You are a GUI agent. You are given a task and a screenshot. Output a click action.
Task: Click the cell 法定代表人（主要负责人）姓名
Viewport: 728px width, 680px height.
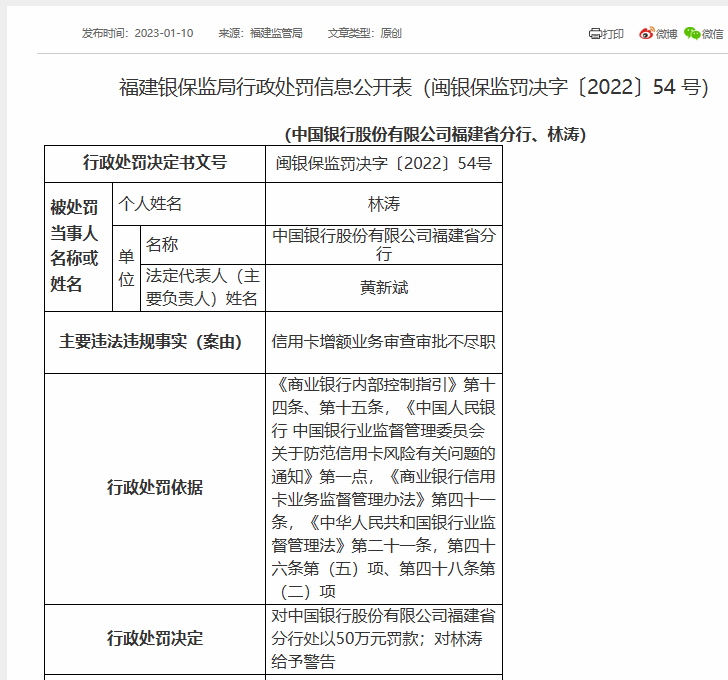click(x=203, y=288)
